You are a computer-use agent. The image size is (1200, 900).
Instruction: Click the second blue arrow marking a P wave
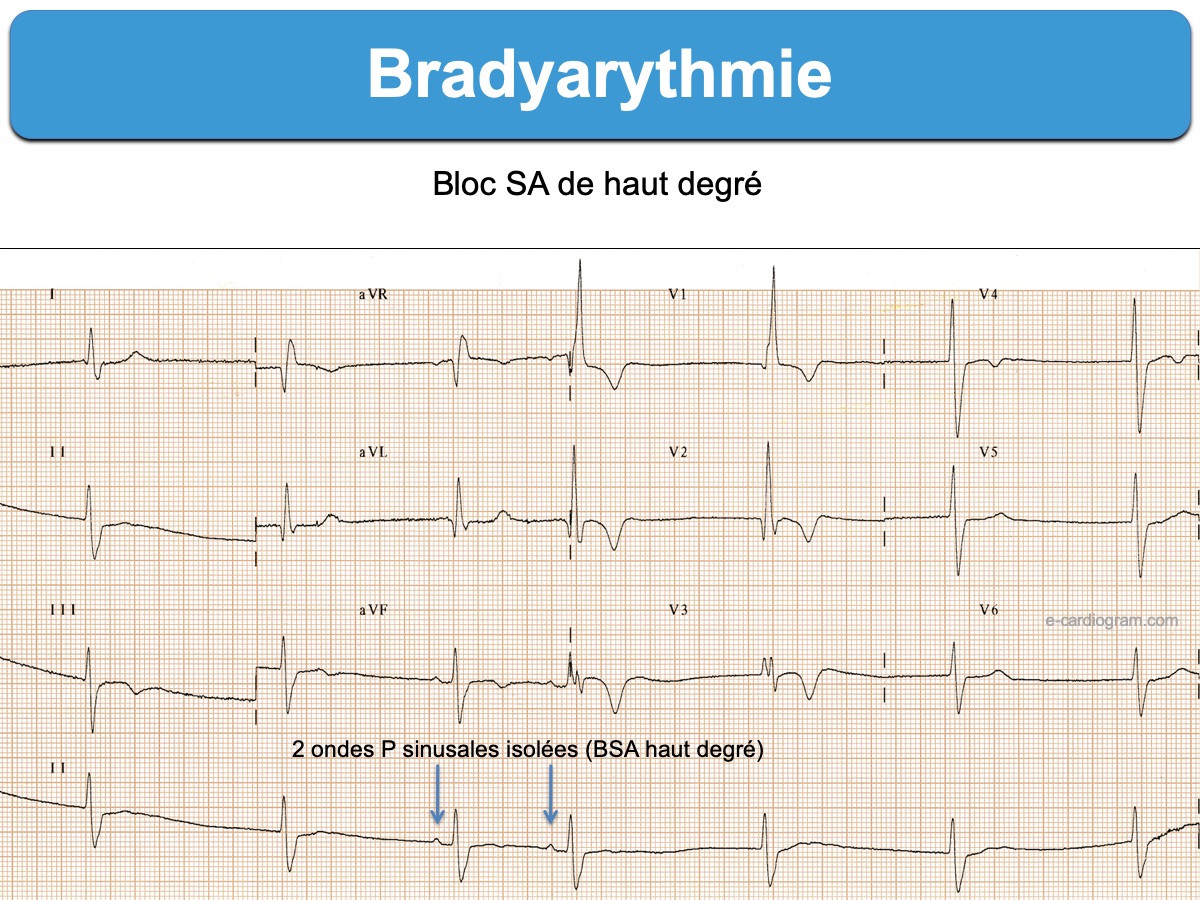550,800
